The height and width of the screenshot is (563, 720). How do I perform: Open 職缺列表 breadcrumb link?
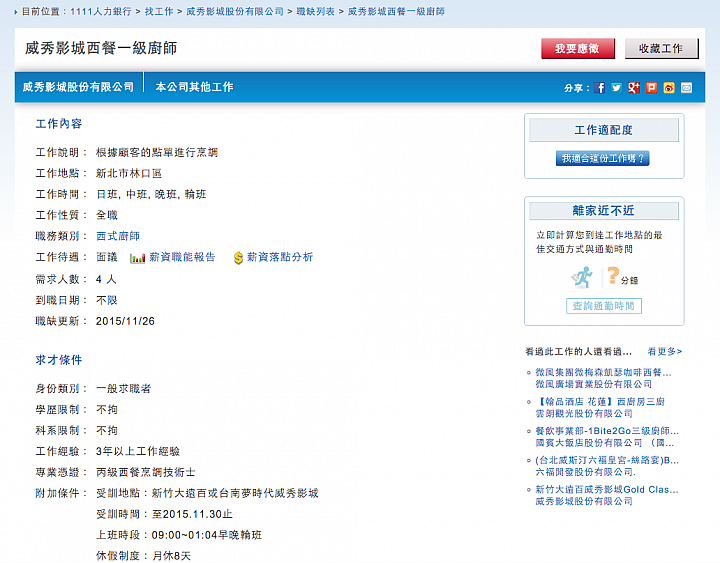point(315,11)
